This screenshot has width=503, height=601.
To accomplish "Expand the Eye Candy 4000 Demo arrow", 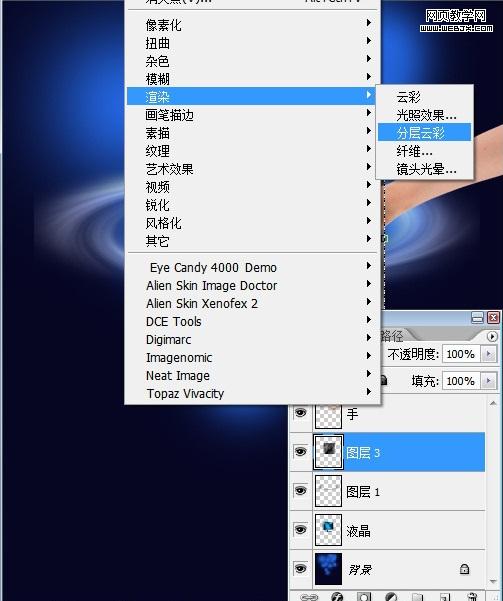I will click(x=369, y=266).
